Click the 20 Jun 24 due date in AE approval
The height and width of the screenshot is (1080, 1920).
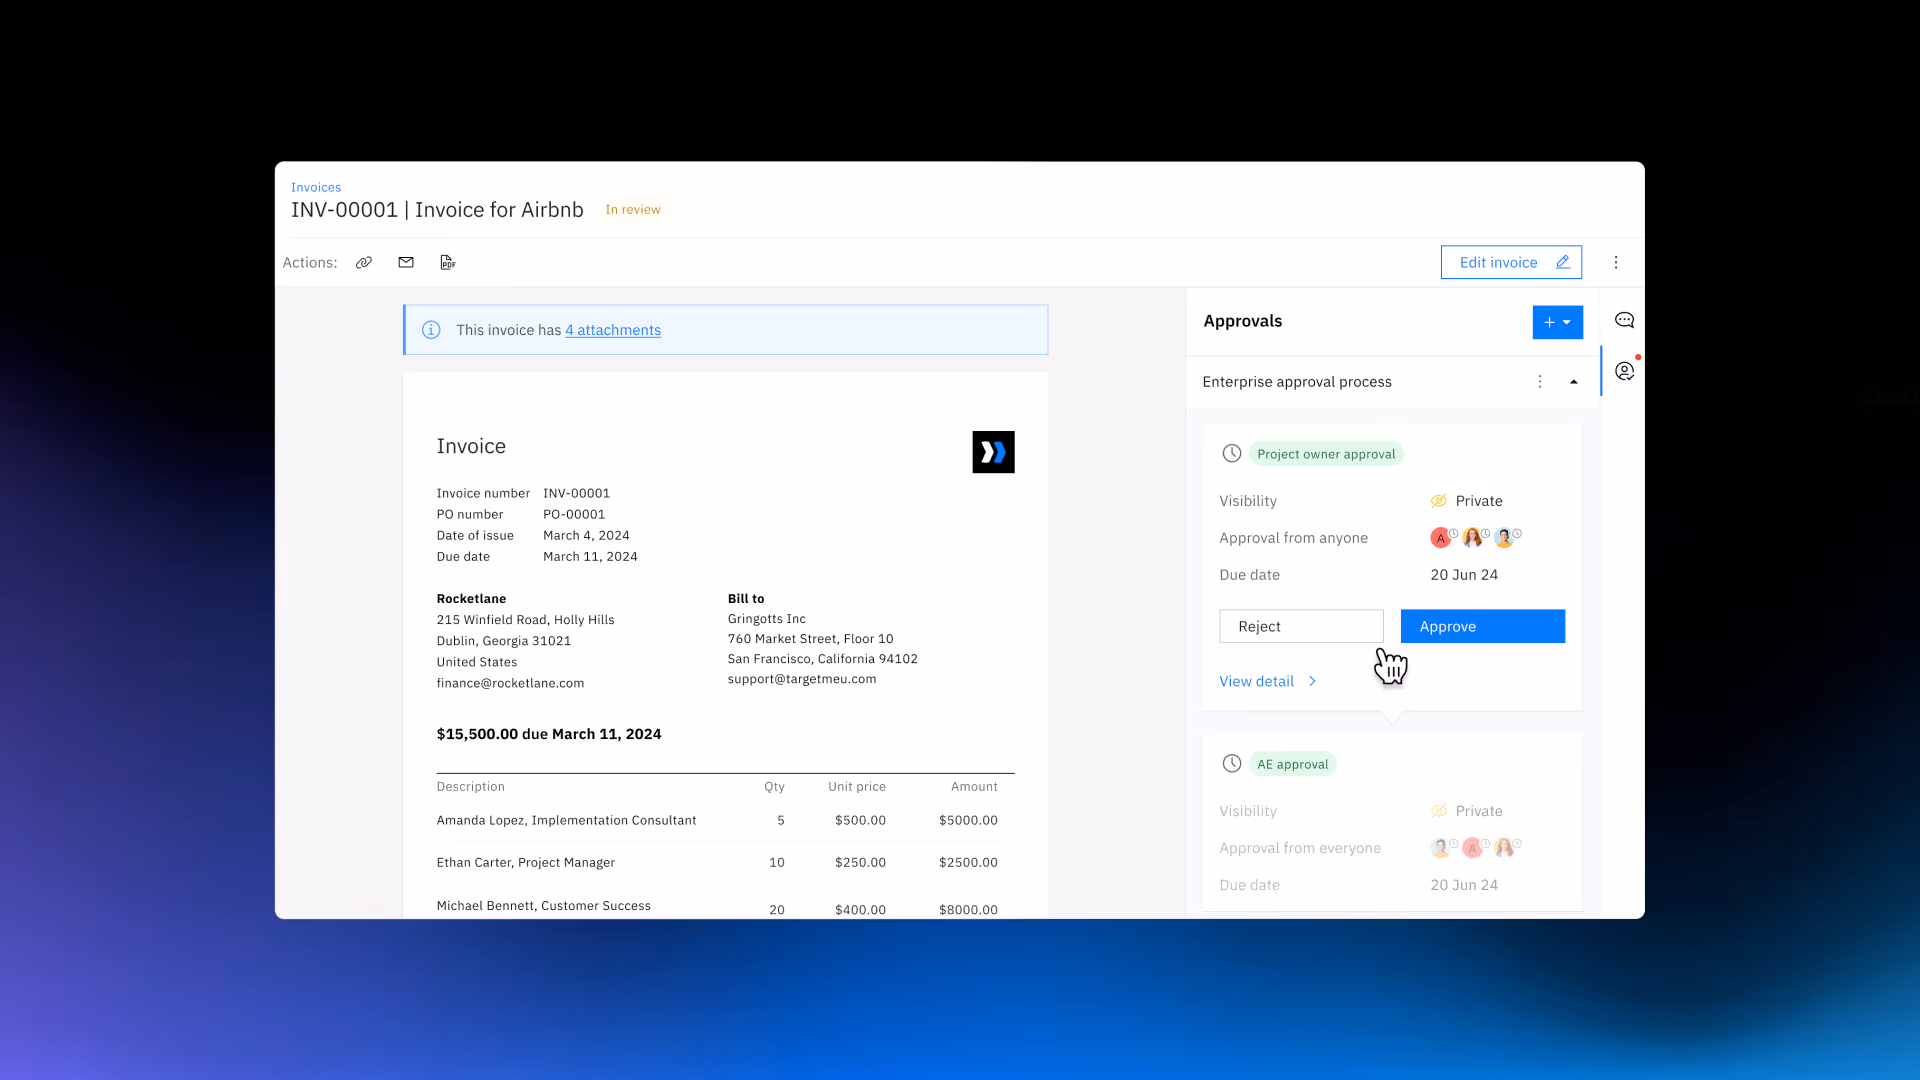pyautogui.click(x=1464, y=885)
